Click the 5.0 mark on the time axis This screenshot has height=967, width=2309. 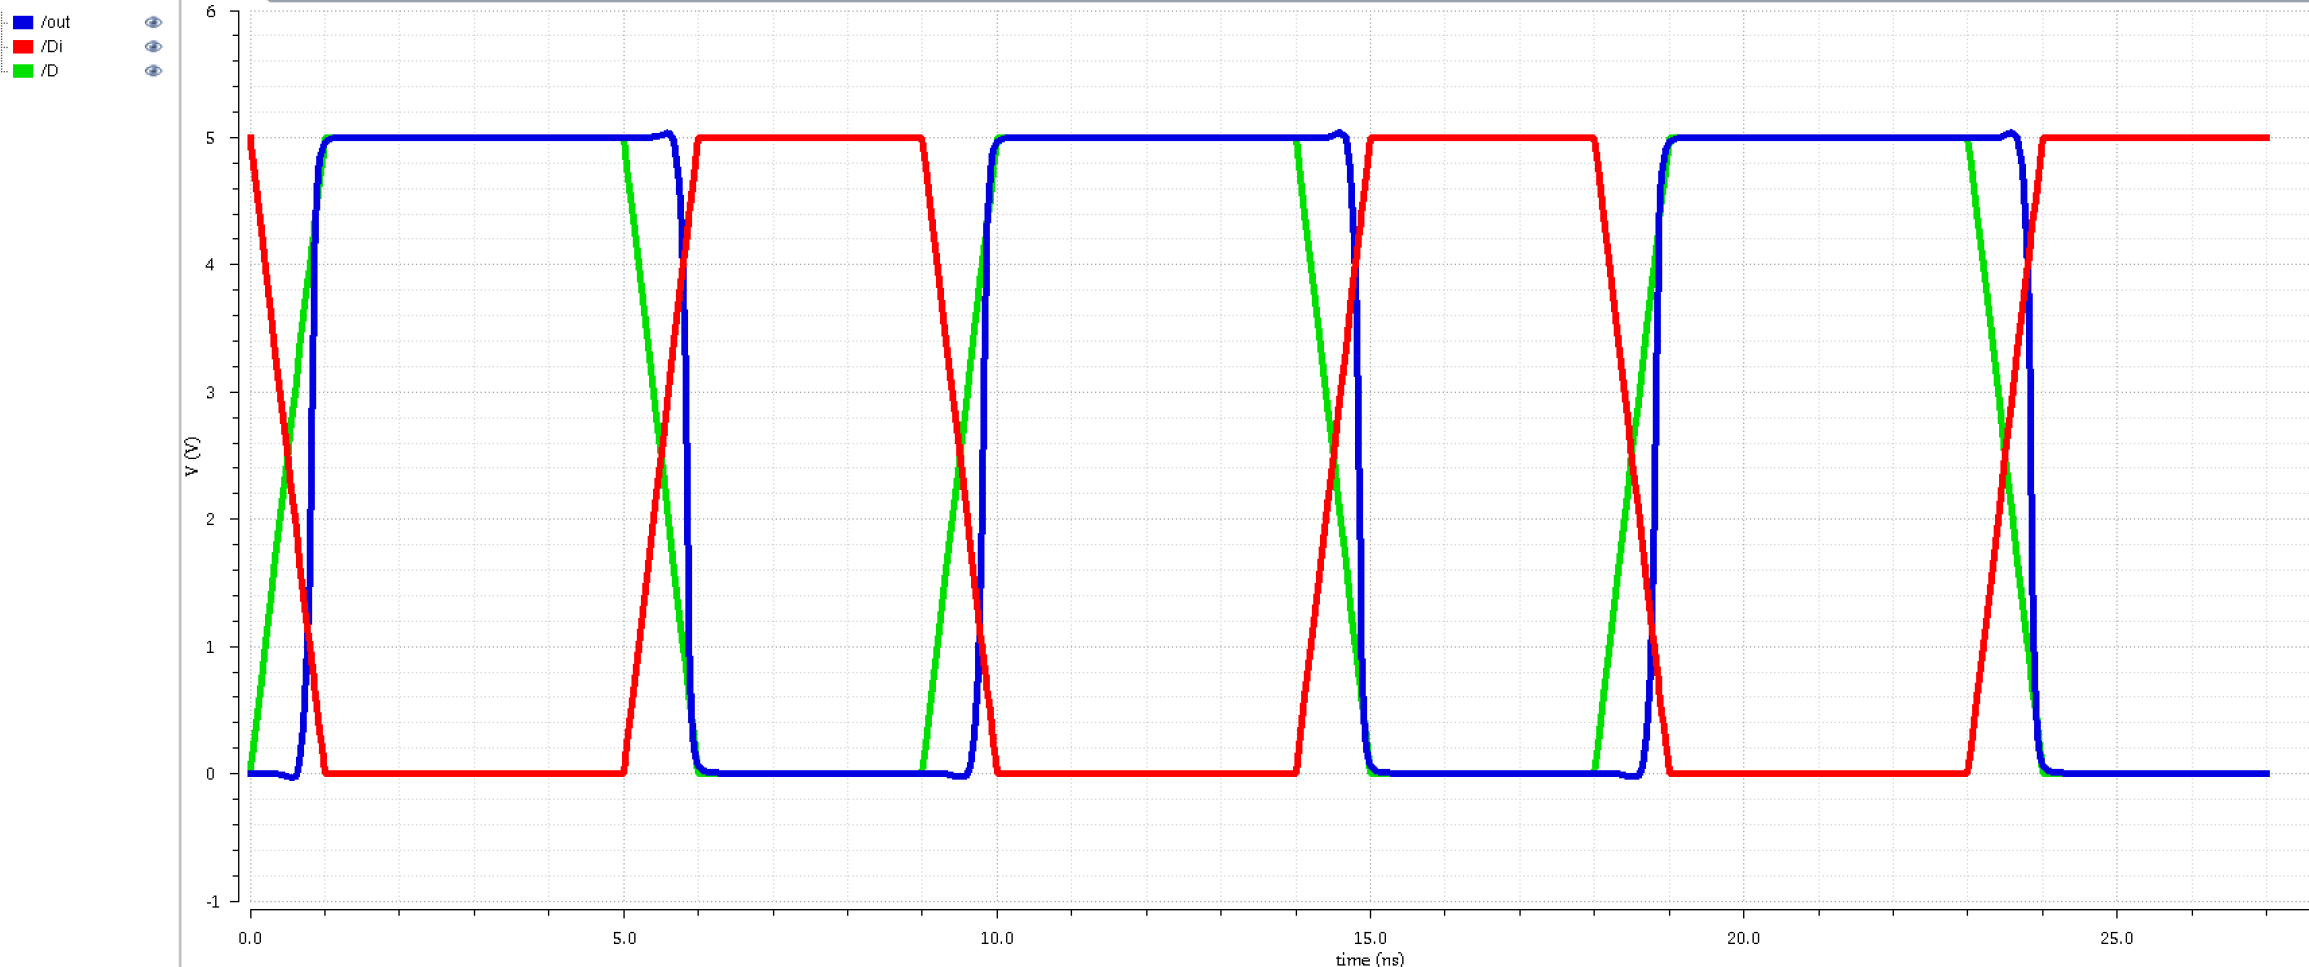(623, 939)
